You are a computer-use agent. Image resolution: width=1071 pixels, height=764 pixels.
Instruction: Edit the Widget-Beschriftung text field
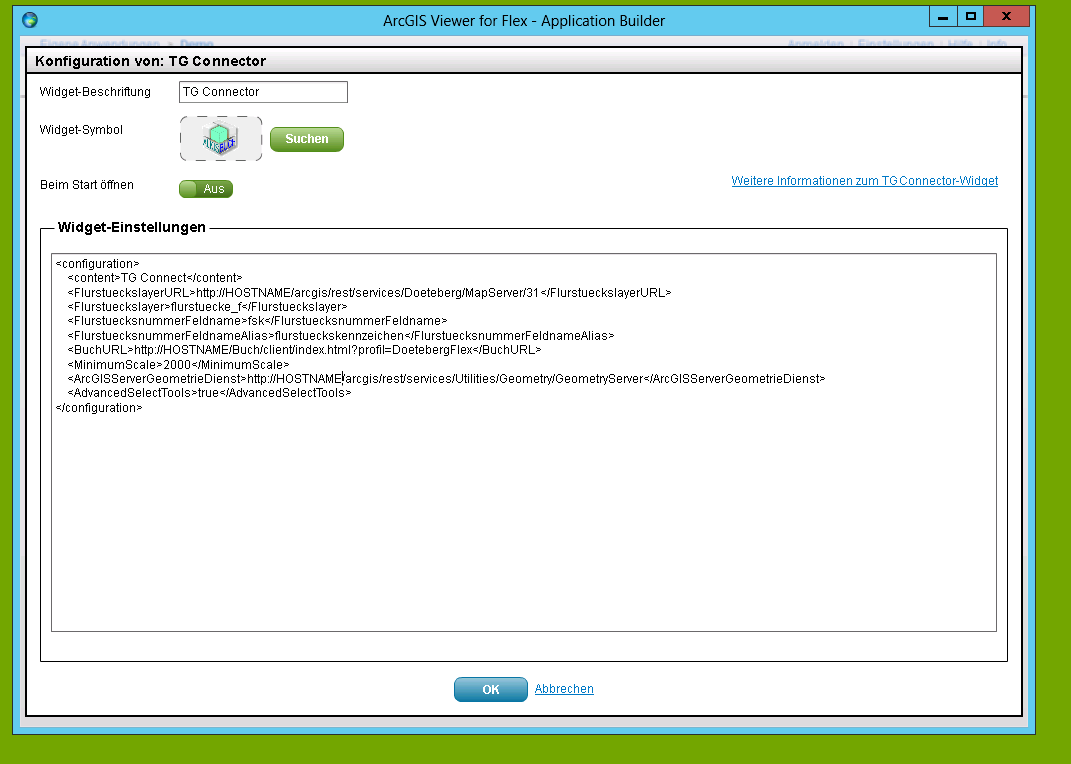[x=263, y=92]
